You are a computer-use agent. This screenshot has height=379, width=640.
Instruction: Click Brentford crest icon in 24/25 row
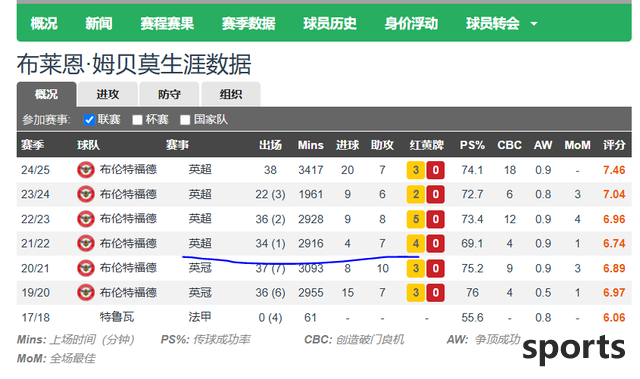pos(86,170)
